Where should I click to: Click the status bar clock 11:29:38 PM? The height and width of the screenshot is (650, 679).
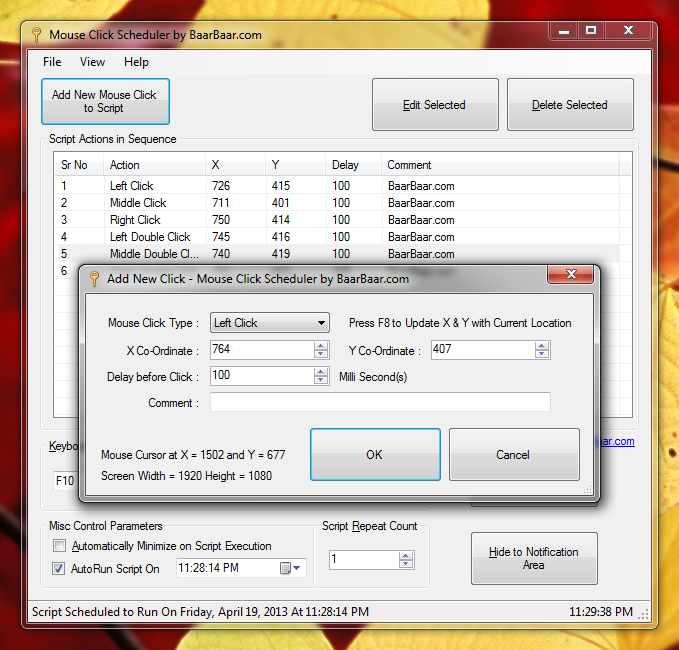(601, 611)
